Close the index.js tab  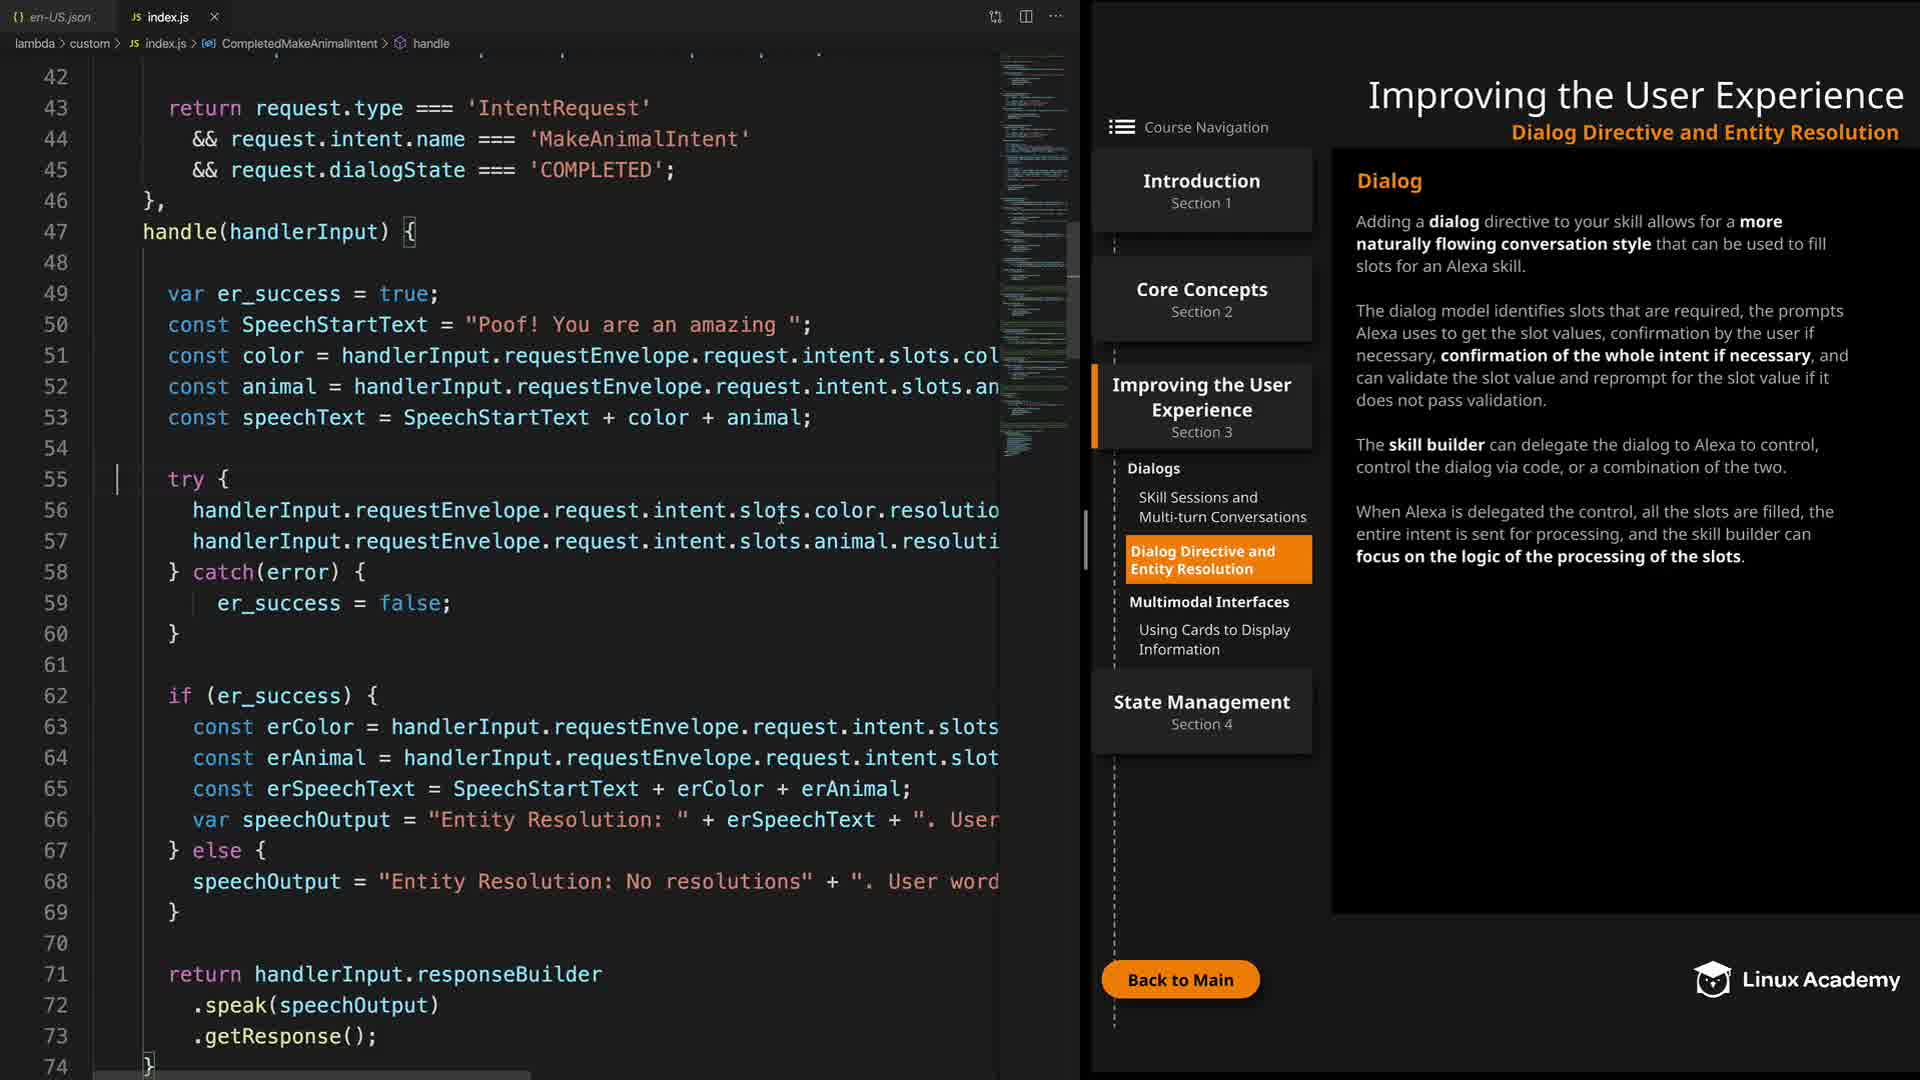tap(214, 17)
